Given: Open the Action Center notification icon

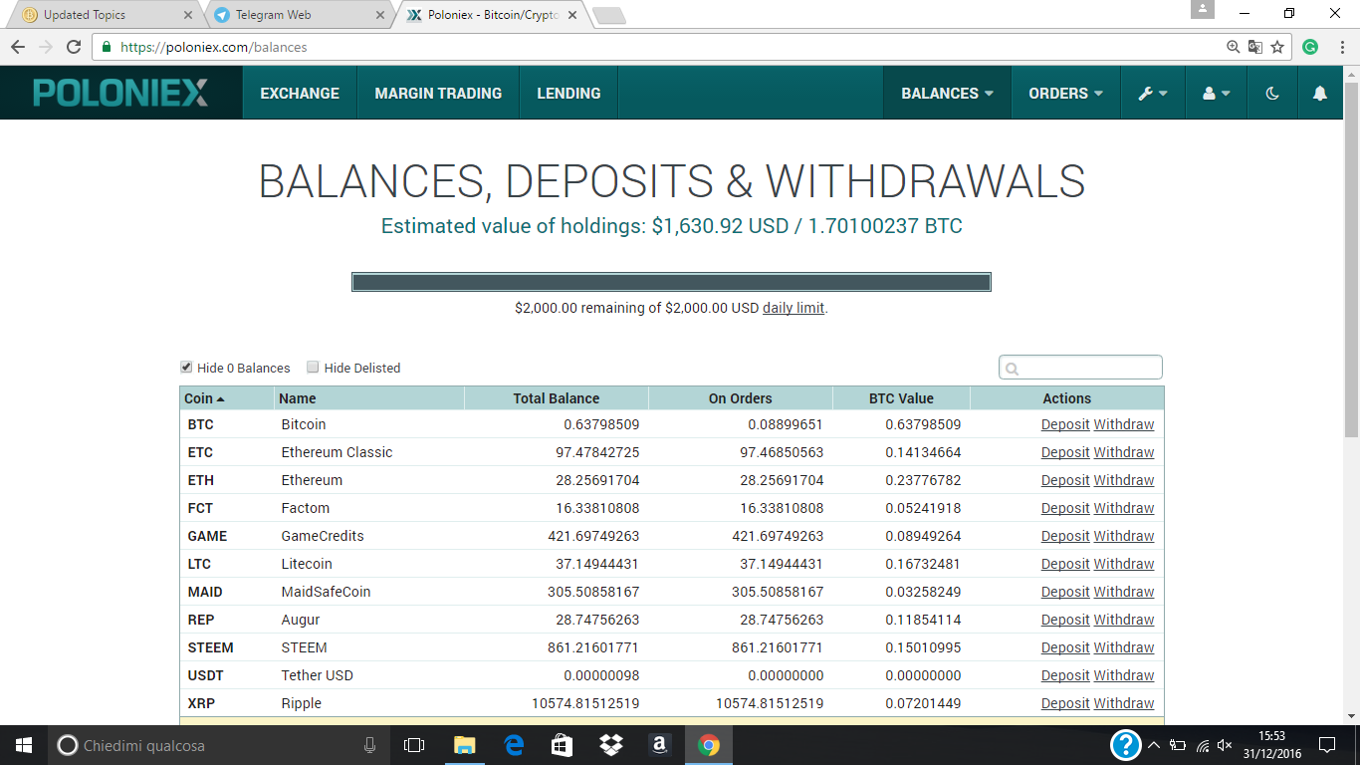Looking at the screenshot, I should [x=1327, y=745].
